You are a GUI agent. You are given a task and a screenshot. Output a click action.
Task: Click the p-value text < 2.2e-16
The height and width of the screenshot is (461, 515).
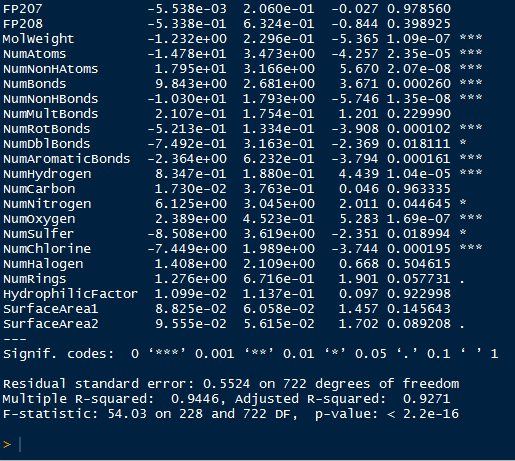tap(423, 414)
